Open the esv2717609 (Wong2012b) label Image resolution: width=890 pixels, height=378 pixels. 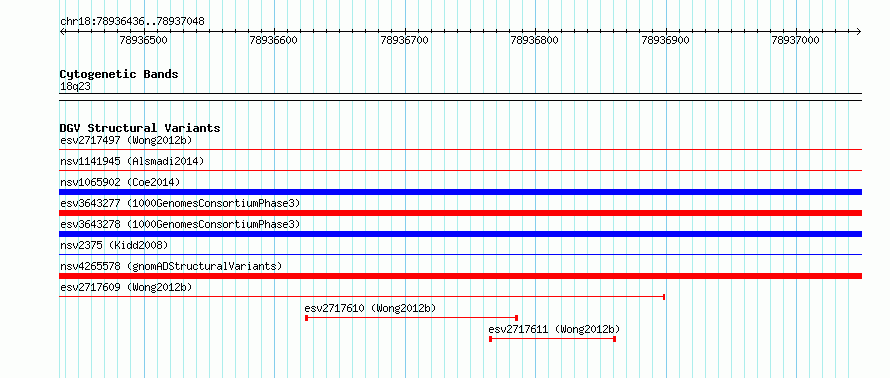(x=126, y=287)
